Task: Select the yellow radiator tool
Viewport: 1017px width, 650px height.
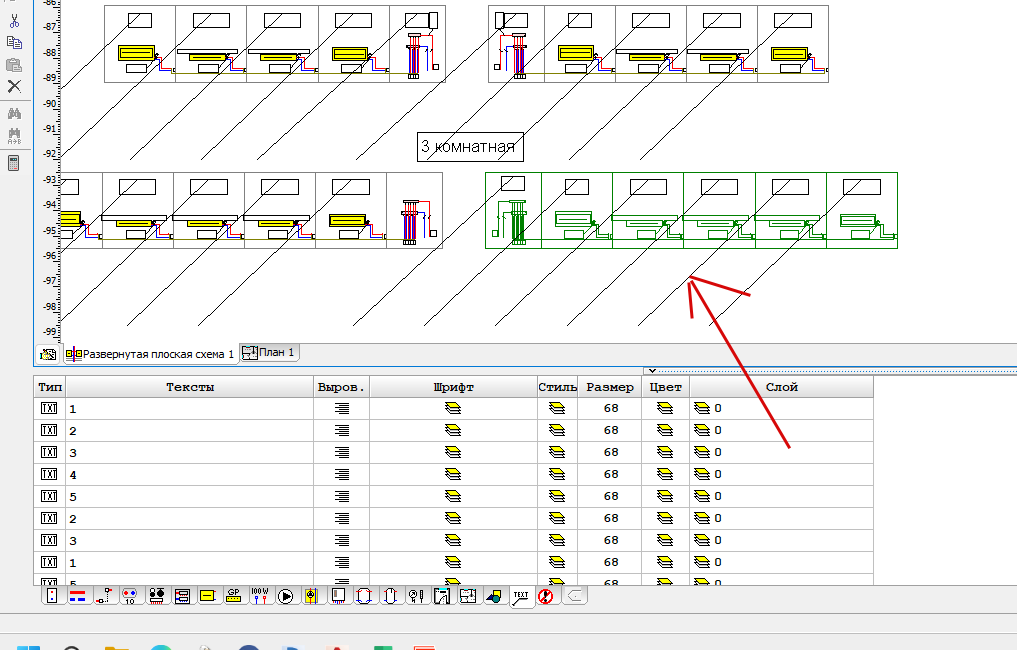Action: [208, 596]
